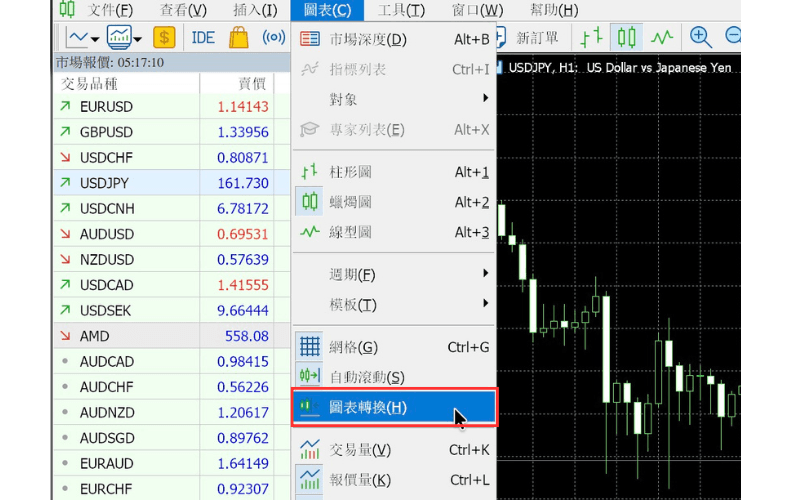The height and width of the screenshot is (500, 800).
Task: Select the EURAUD row
Action: point(172,464)
